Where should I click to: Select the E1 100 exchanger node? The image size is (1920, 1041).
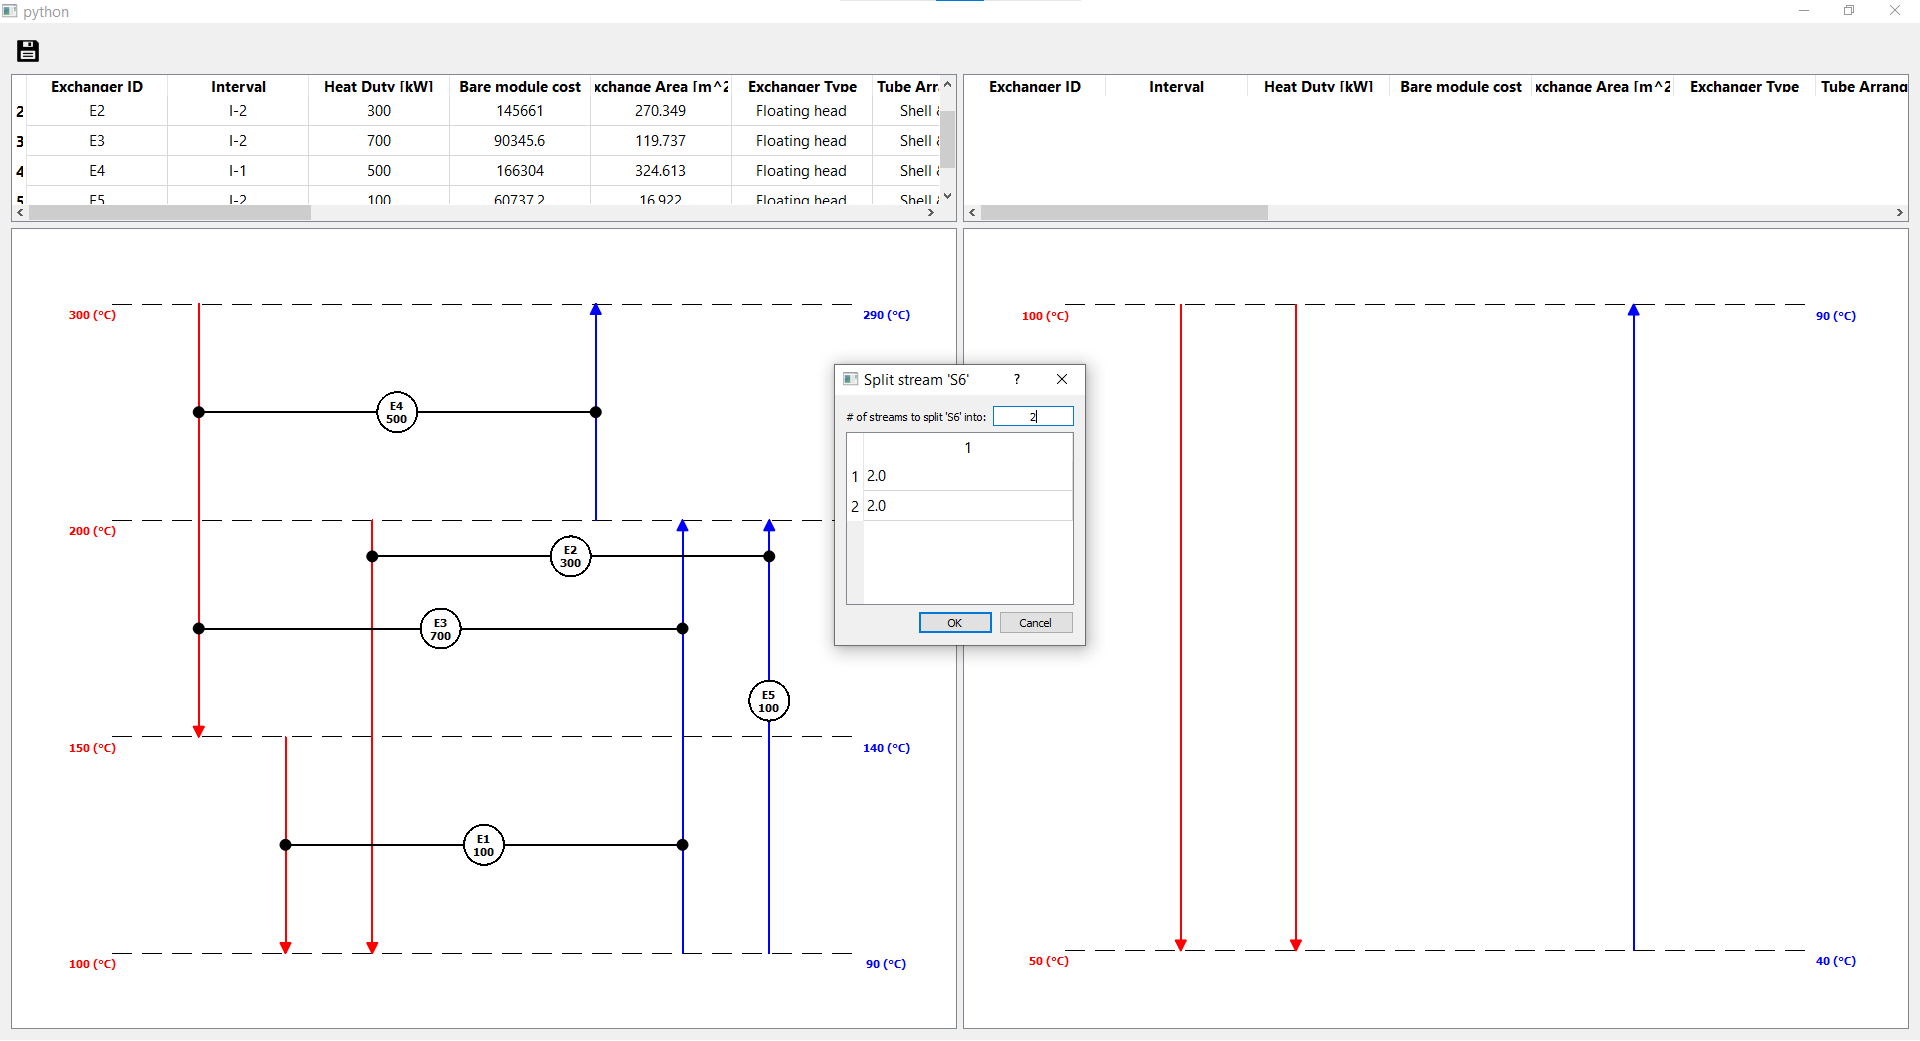(484, 845)
